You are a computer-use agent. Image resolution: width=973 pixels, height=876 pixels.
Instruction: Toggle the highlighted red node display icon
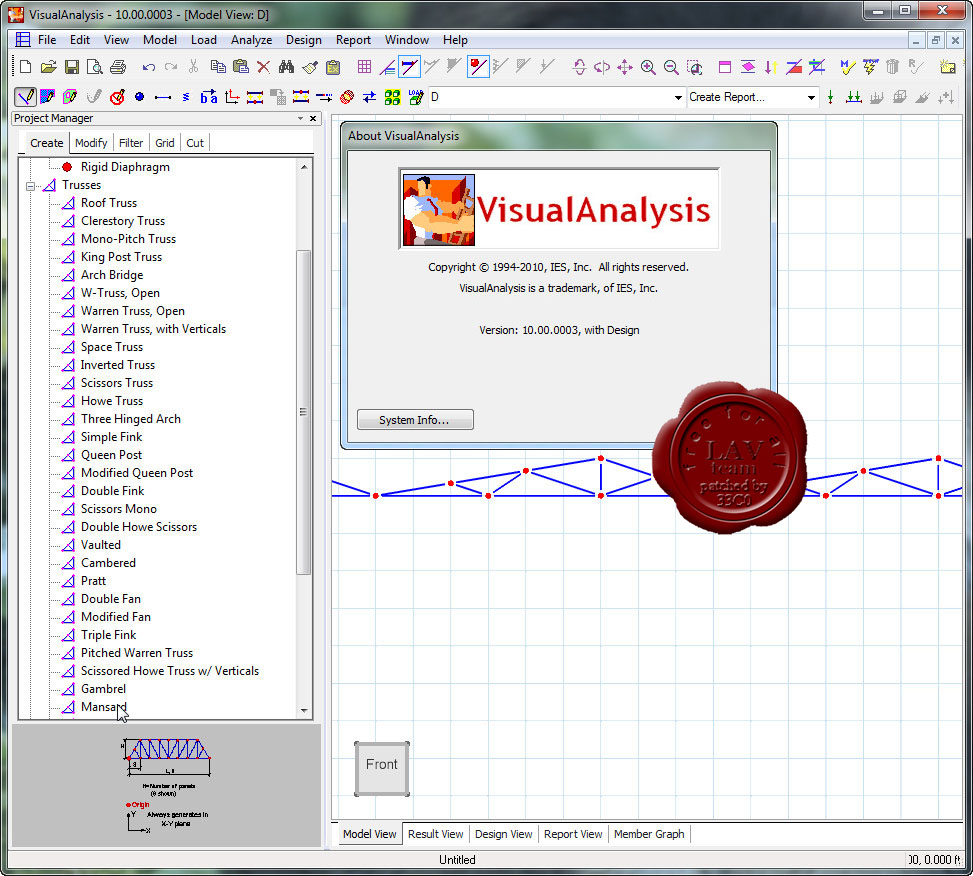pos(477,67)
